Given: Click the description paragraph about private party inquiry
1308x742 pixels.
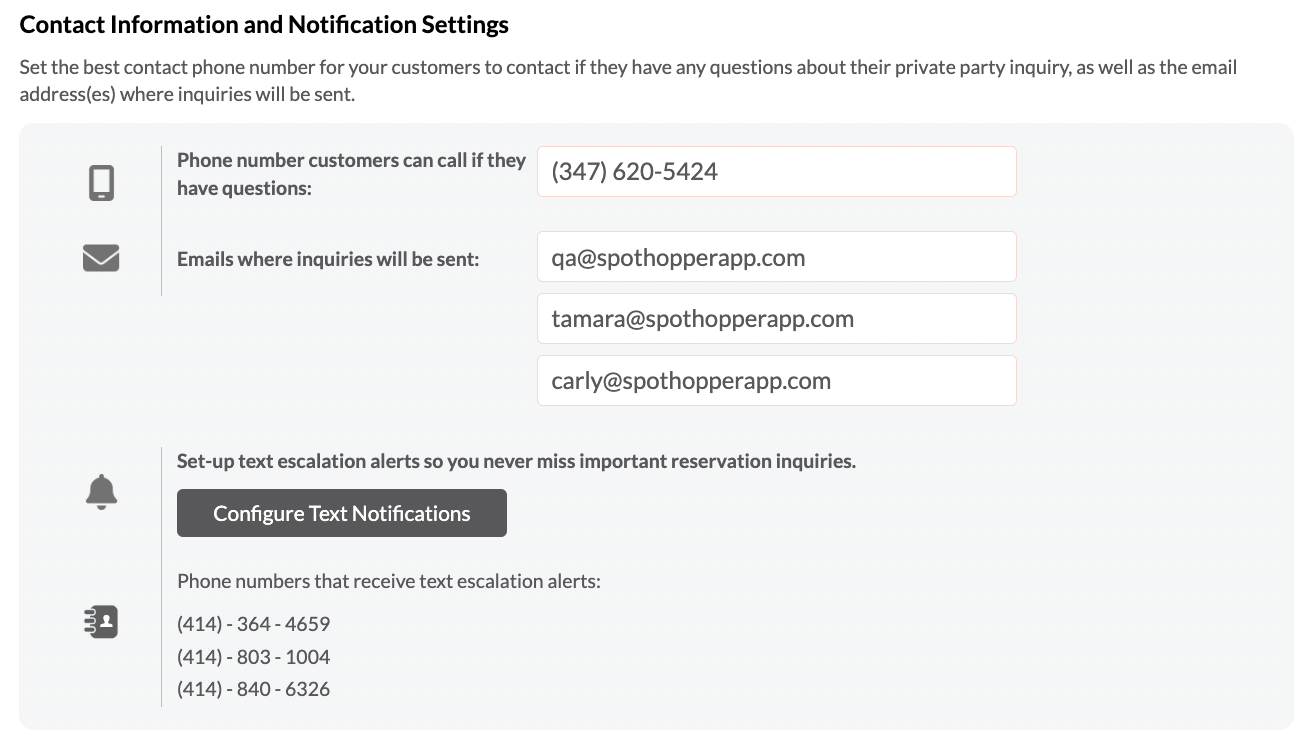Looking at the screenshot, I should [628, 81].
